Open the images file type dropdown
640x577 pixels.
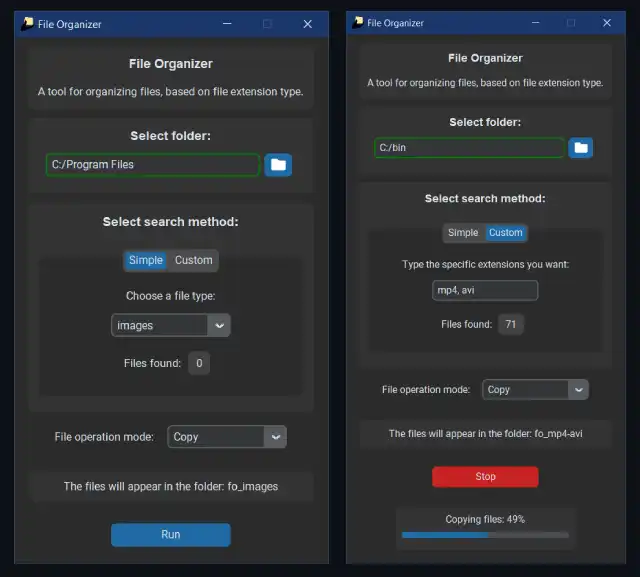[x=171, y=325]
